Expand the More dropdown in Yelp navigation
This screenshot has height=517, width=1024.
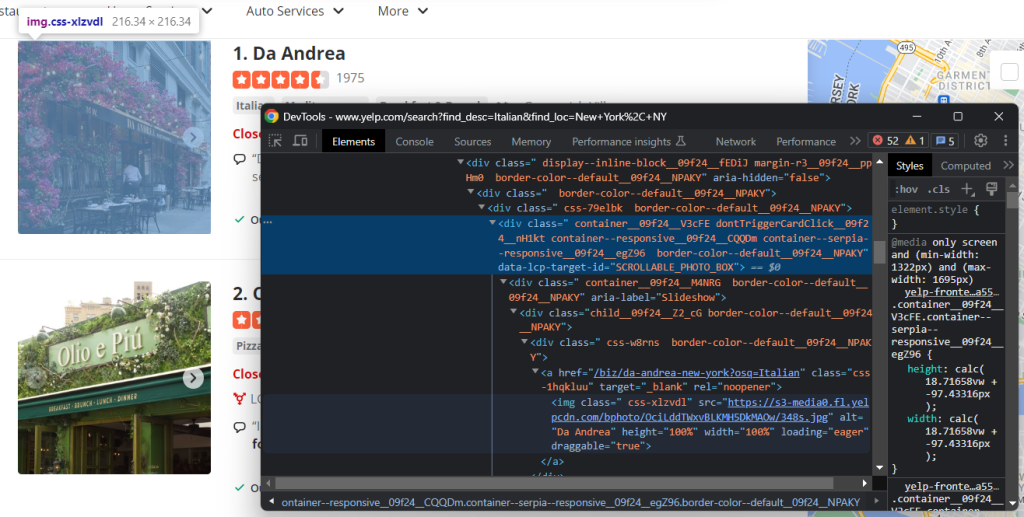coord(403,11)
